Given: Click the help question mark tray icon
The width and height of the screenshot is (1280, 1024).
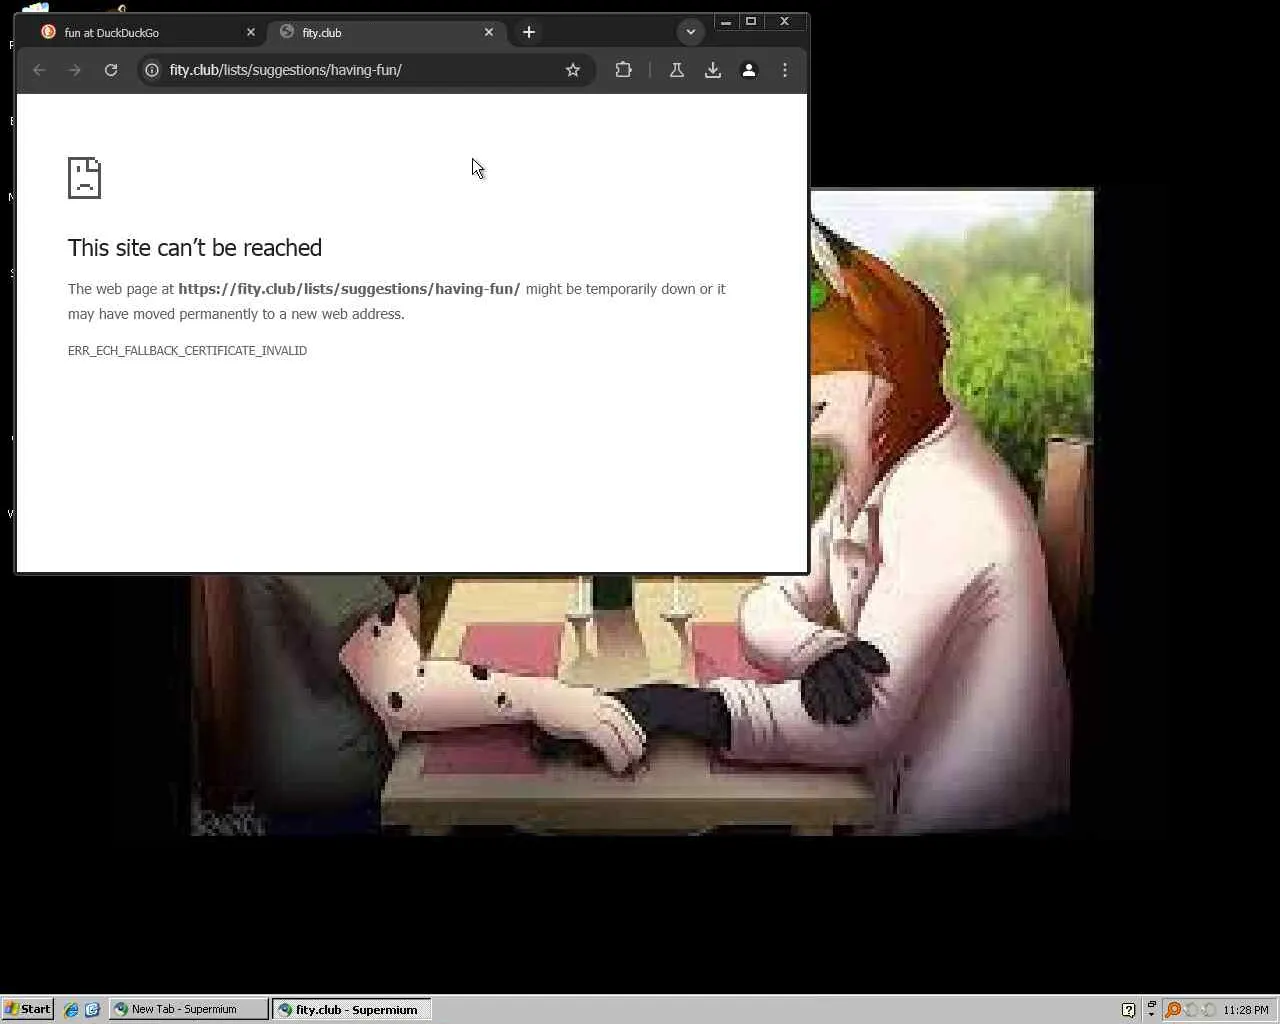Looking at the screenshot, I should click(1128, 1010).
